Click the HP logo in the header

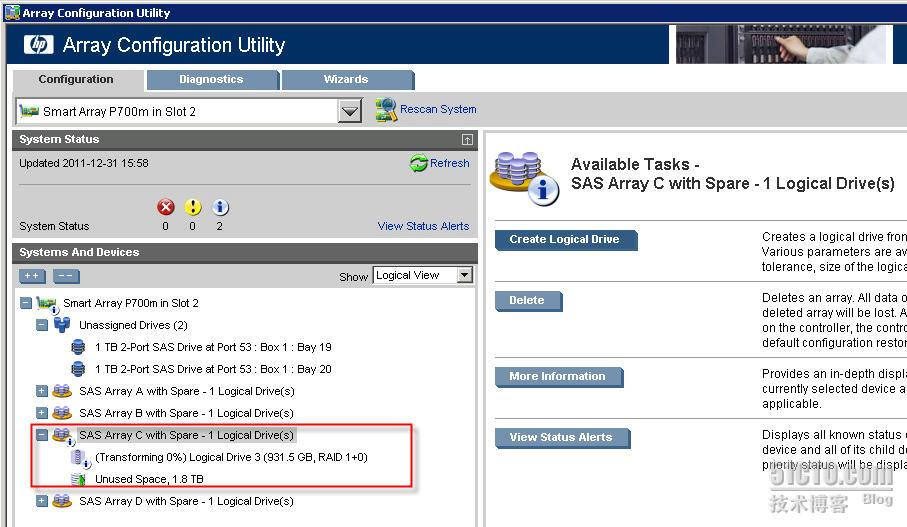[x=39, y=45]
